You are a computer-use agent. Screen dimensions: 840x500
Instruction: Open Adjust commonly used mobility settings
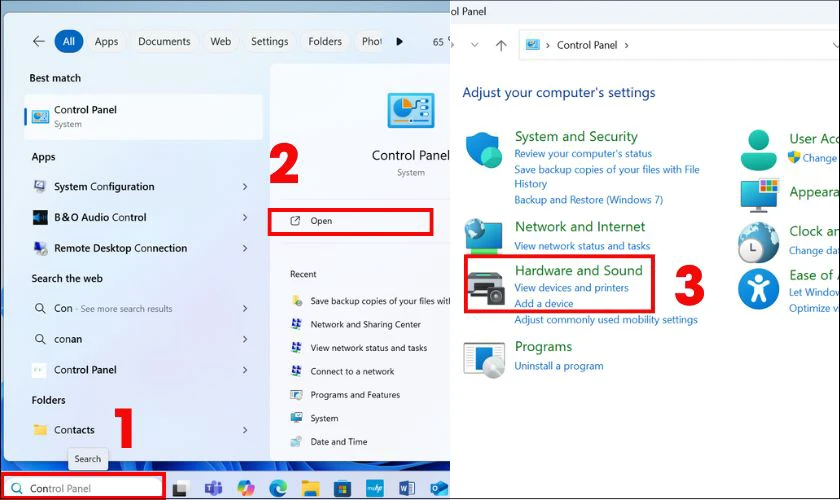[606, 320]
